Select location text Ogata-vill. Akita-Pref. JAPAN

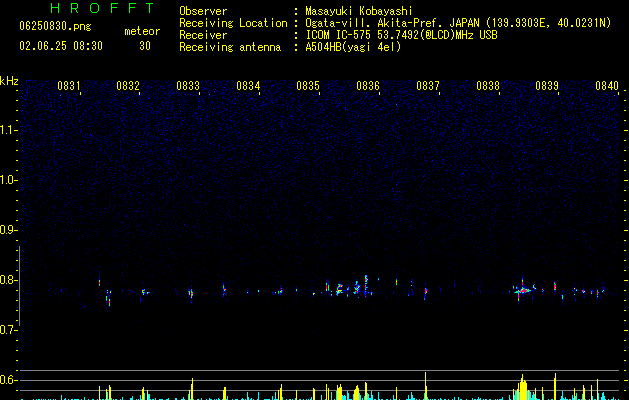392,23
